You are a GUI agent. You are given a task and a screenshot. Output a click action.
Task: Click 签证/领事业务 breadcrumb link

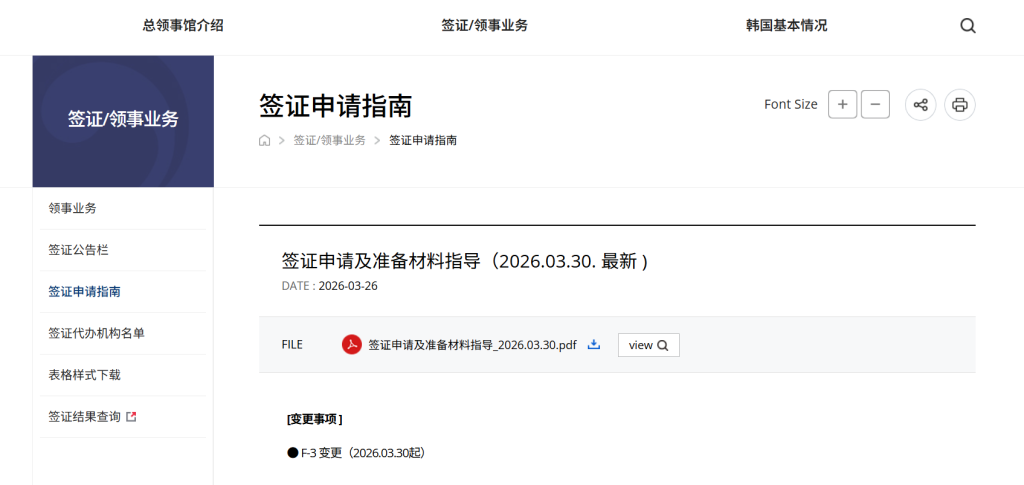pos(329,141)
